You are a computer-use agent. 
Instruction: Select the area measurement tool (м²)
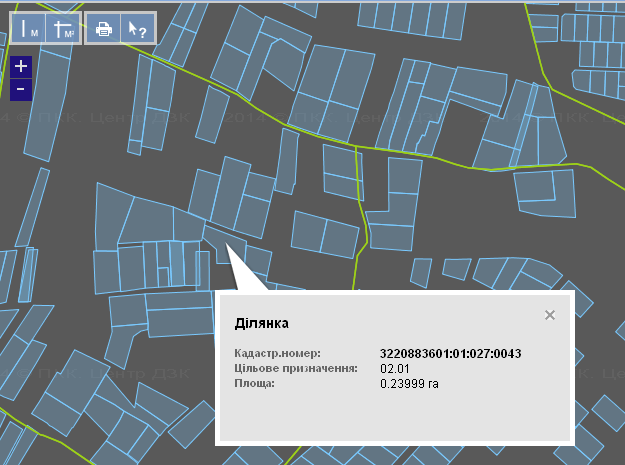(64, 29)
